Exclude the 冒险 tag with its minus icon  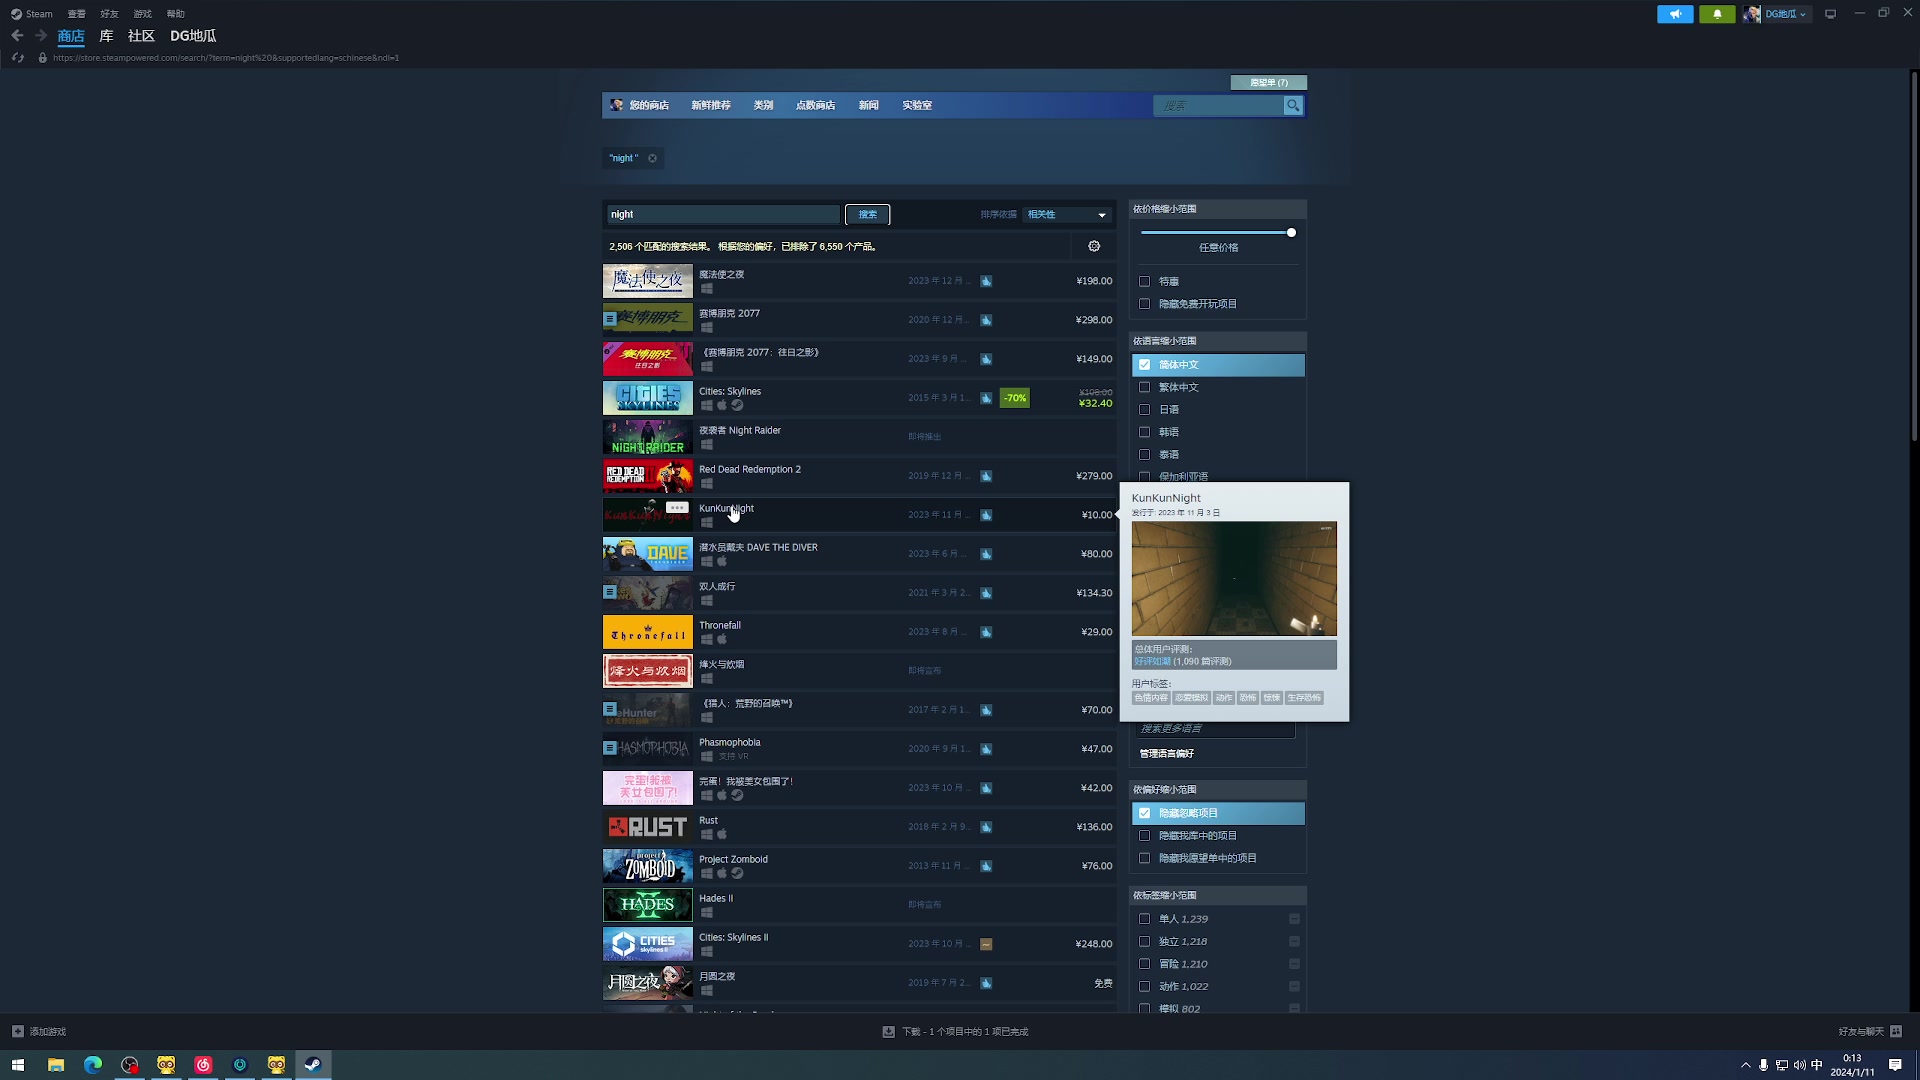click(1294, 964)
